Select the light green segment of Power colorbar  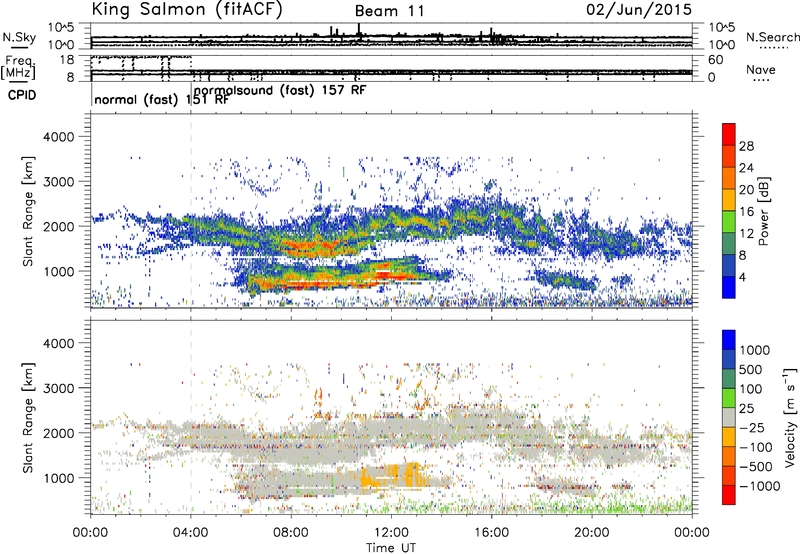coord(729,222)
